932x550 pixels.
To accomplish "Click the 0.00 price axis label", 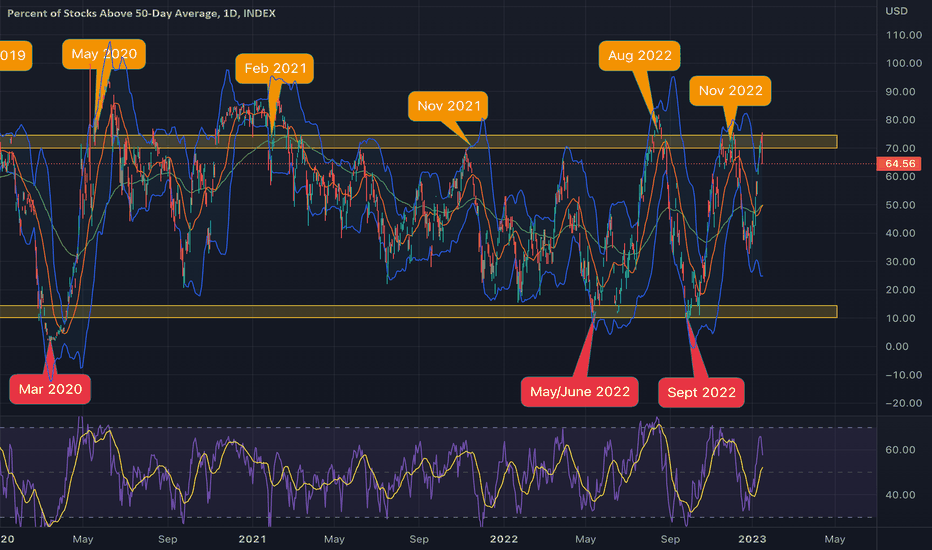I will tap(896, 347).
